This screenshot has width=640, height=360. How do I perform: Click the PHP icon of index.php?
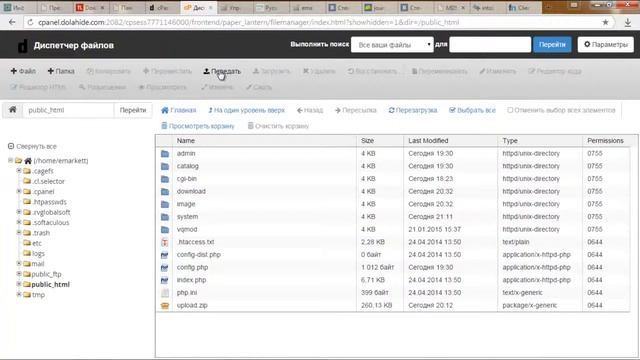[164, 280]
